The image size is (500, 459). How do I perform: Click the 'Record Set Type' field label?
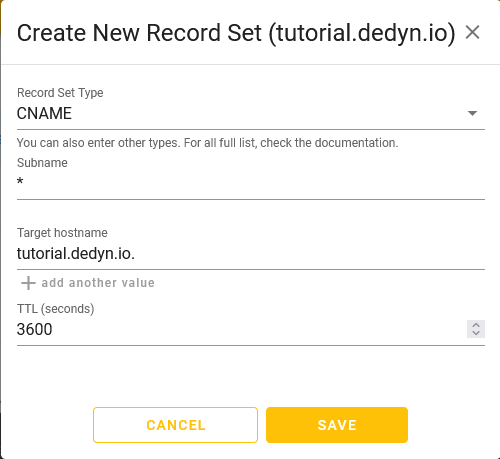pos(60,93)
